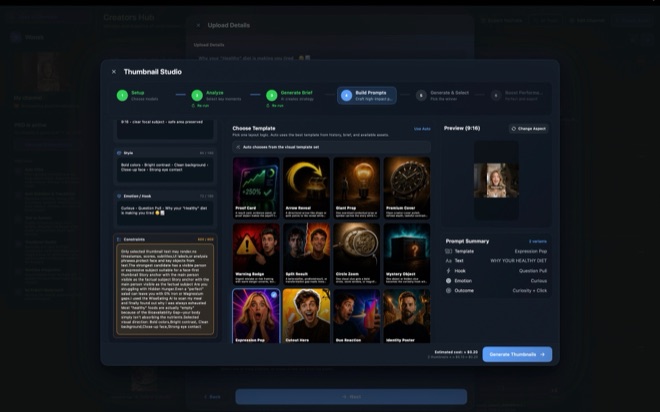Click the 'WHY YOUR HEALTHY DIET' text value
This screenshot has width=660, height=412.
(519, 261)
